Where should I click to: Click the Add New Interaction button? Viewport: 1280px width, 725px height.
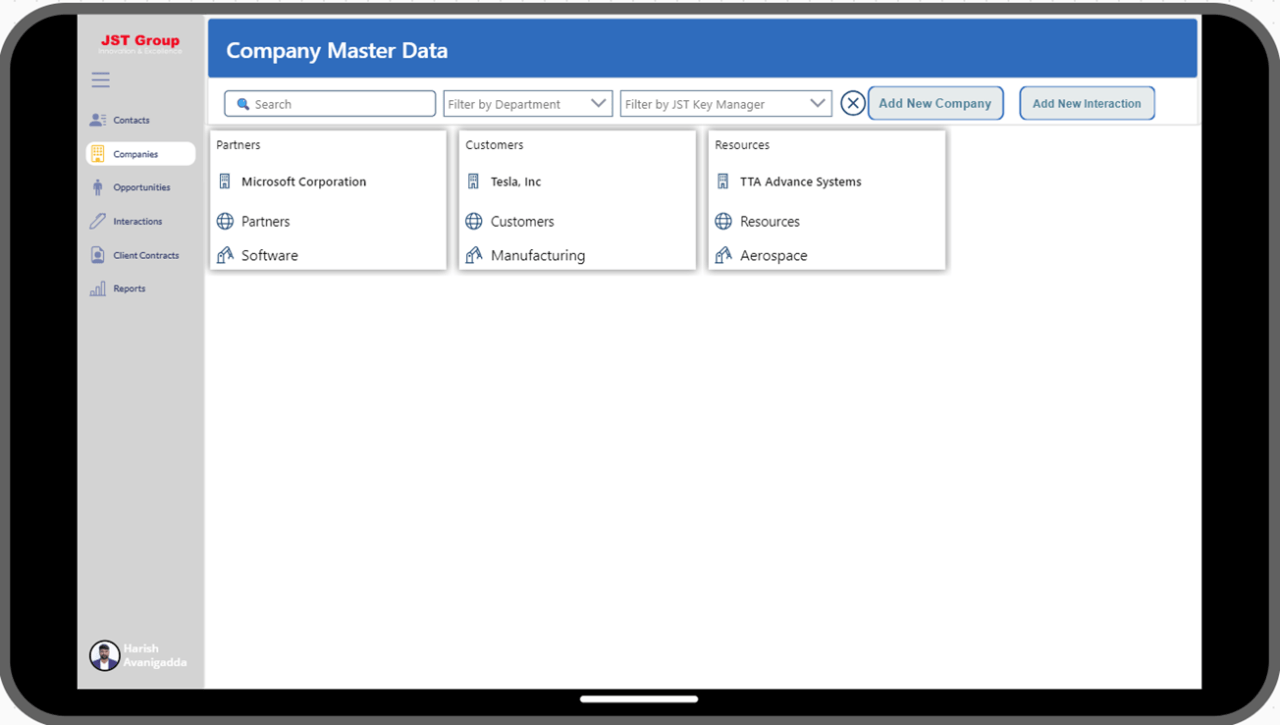[x=1086, y=102]
